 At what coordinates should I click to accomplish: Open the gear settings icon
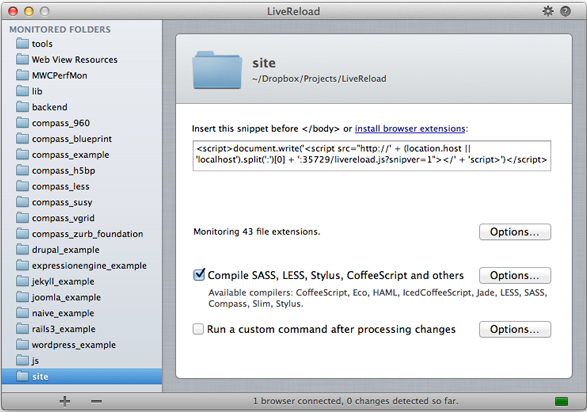(x=548, y=11)
